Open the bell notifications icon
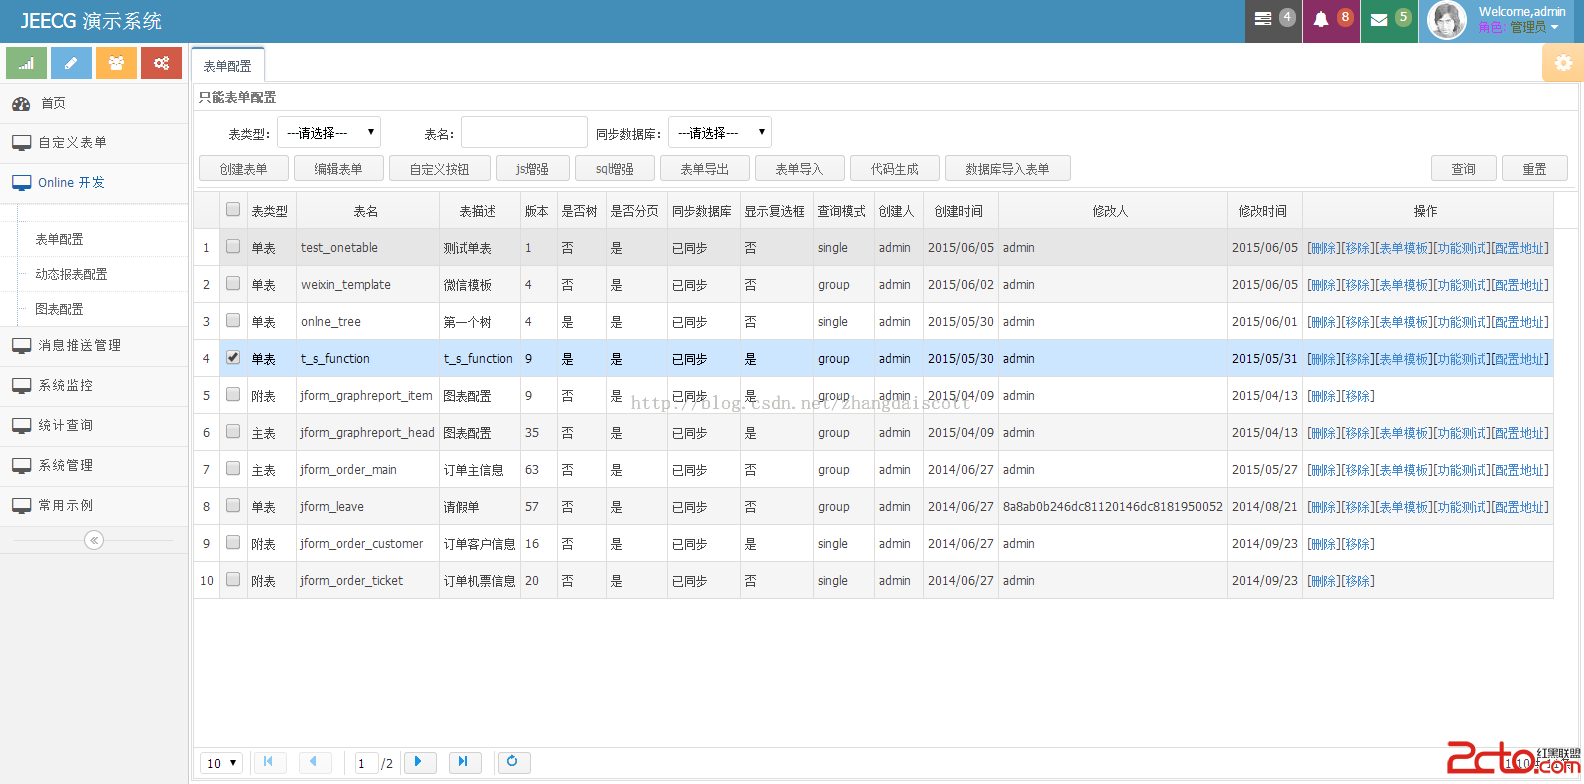This screenshot has width=1584, height=784. tap(1331, 20)
